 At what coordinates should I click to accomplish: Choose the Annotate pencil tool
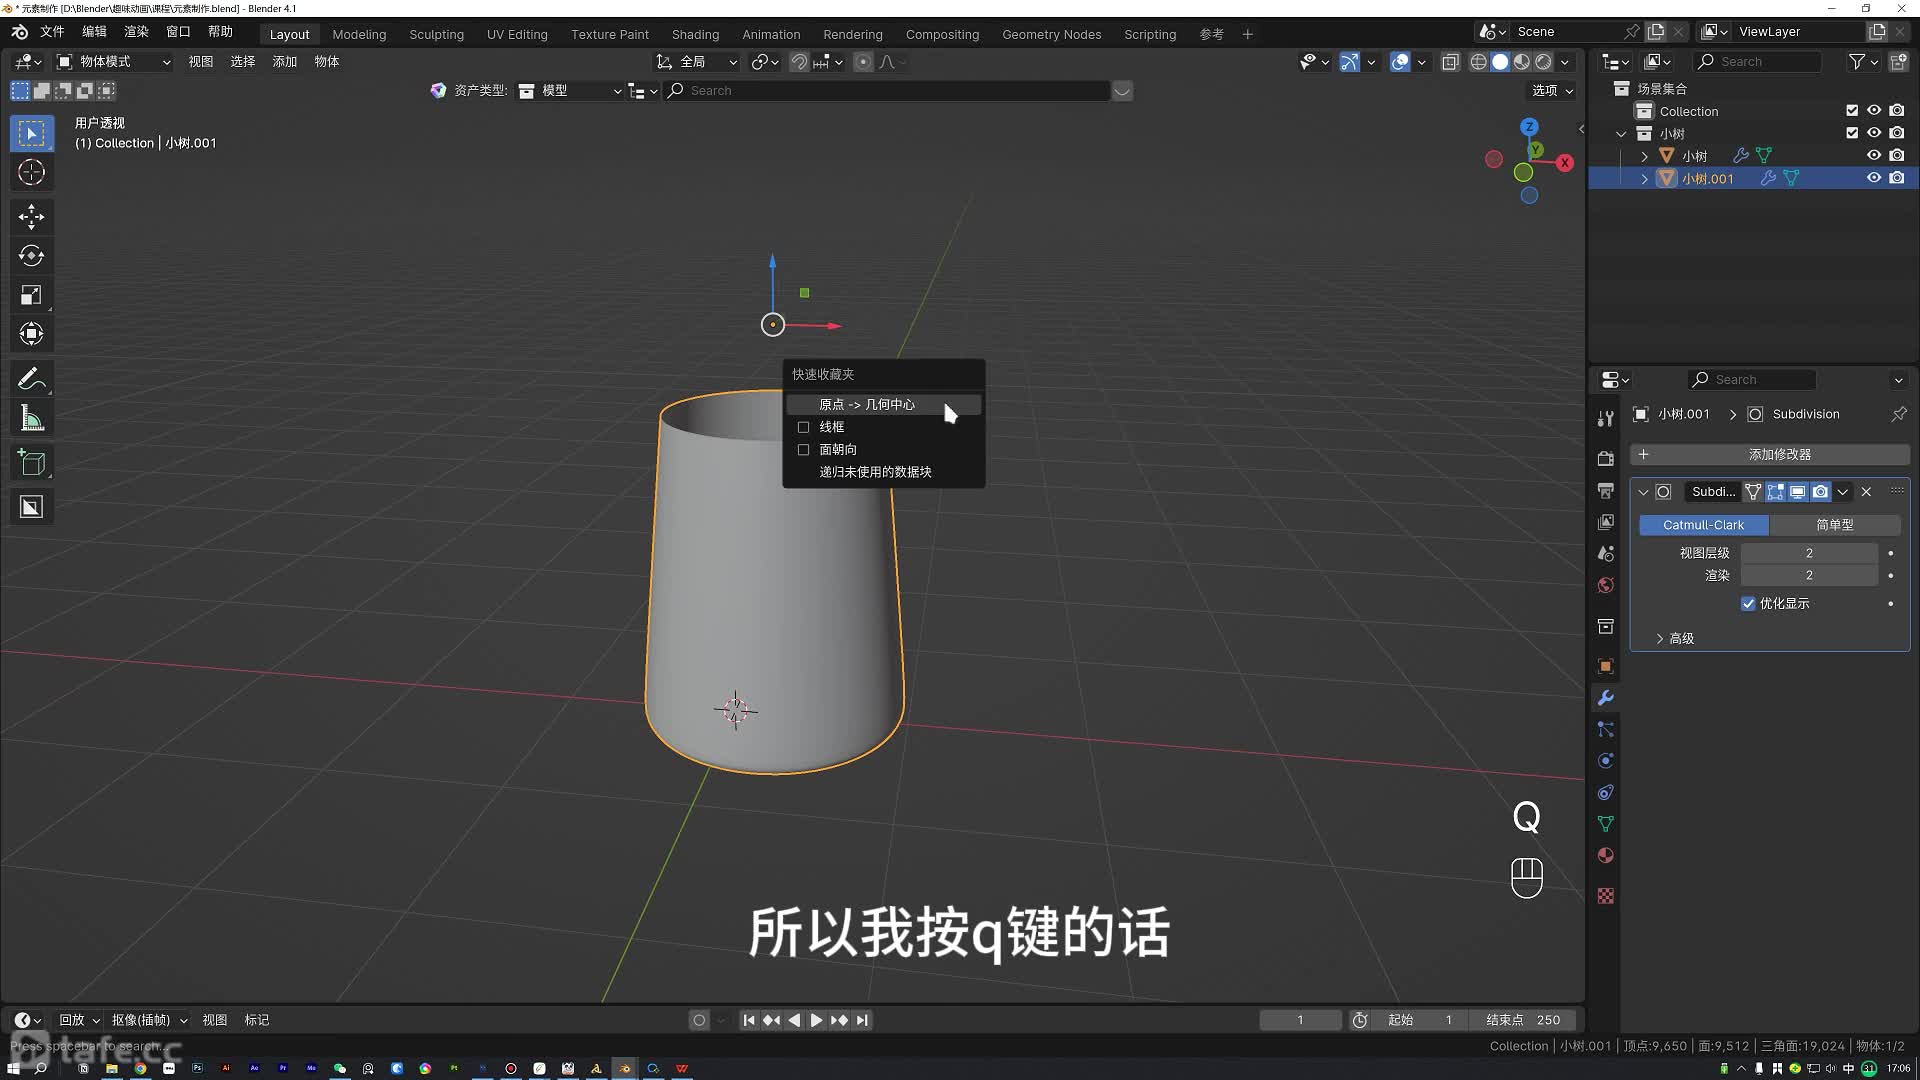pyautogui.click(x=31, y=379)
